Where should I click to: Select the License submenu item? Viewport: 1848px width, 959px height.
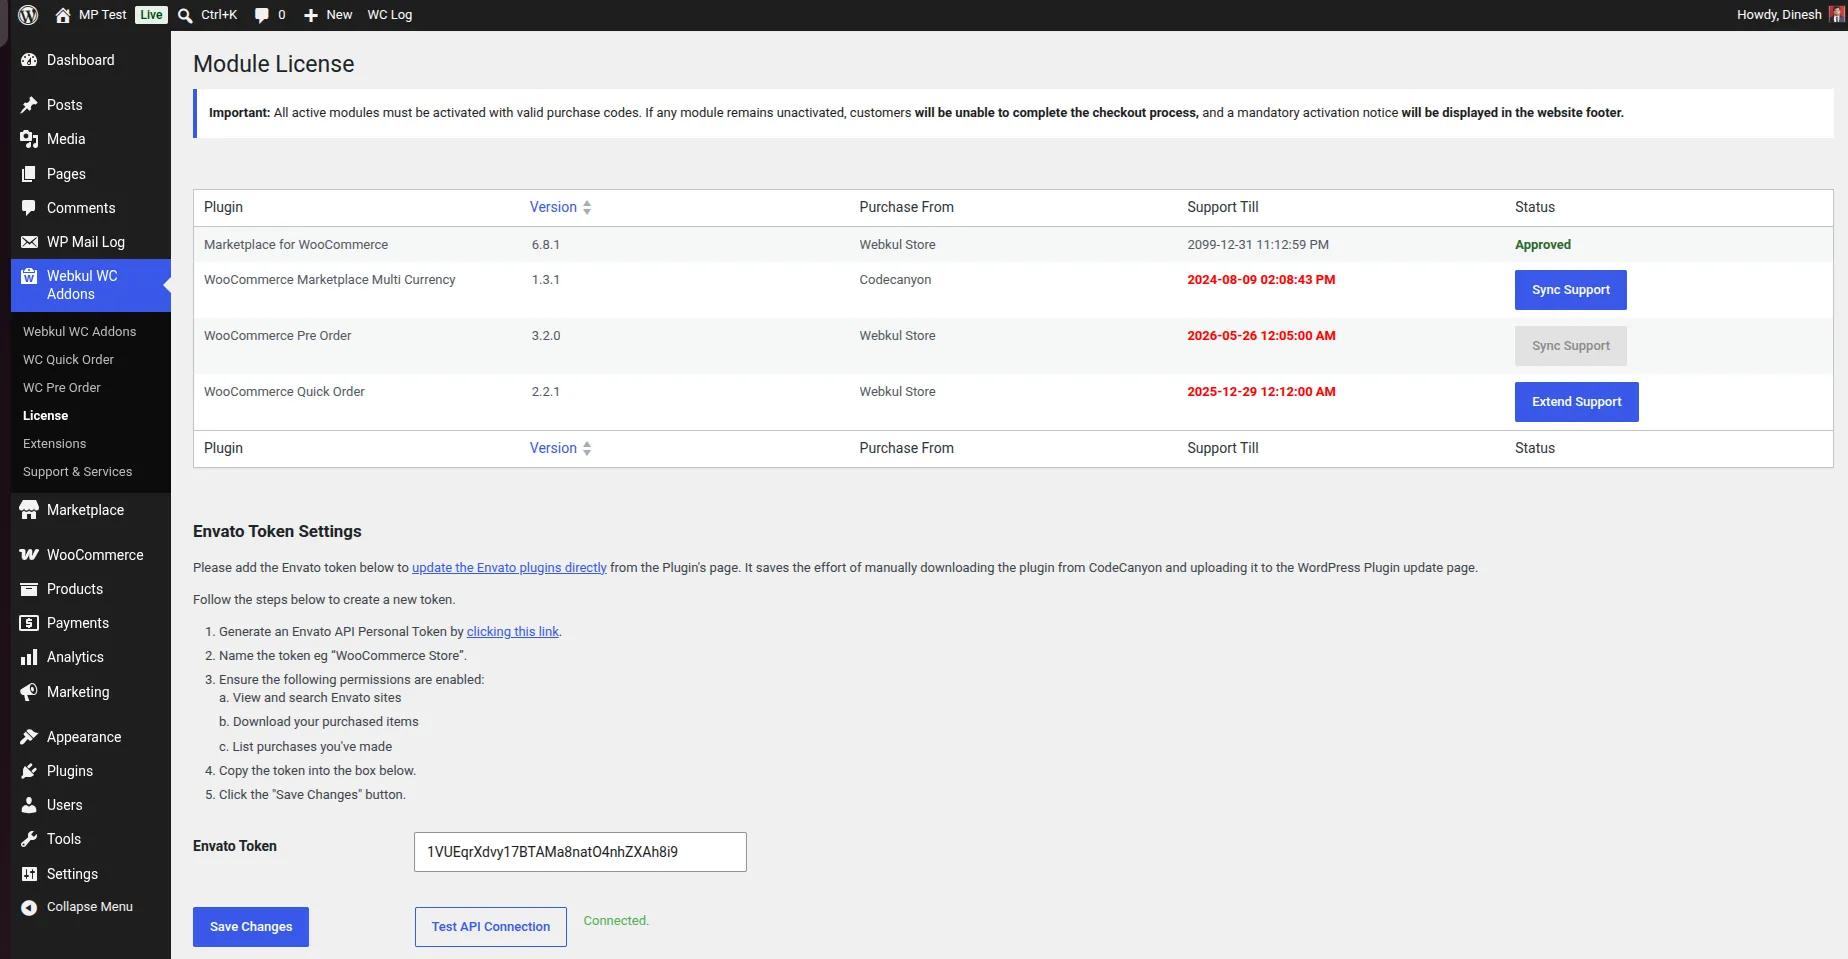tap(46, 416)
